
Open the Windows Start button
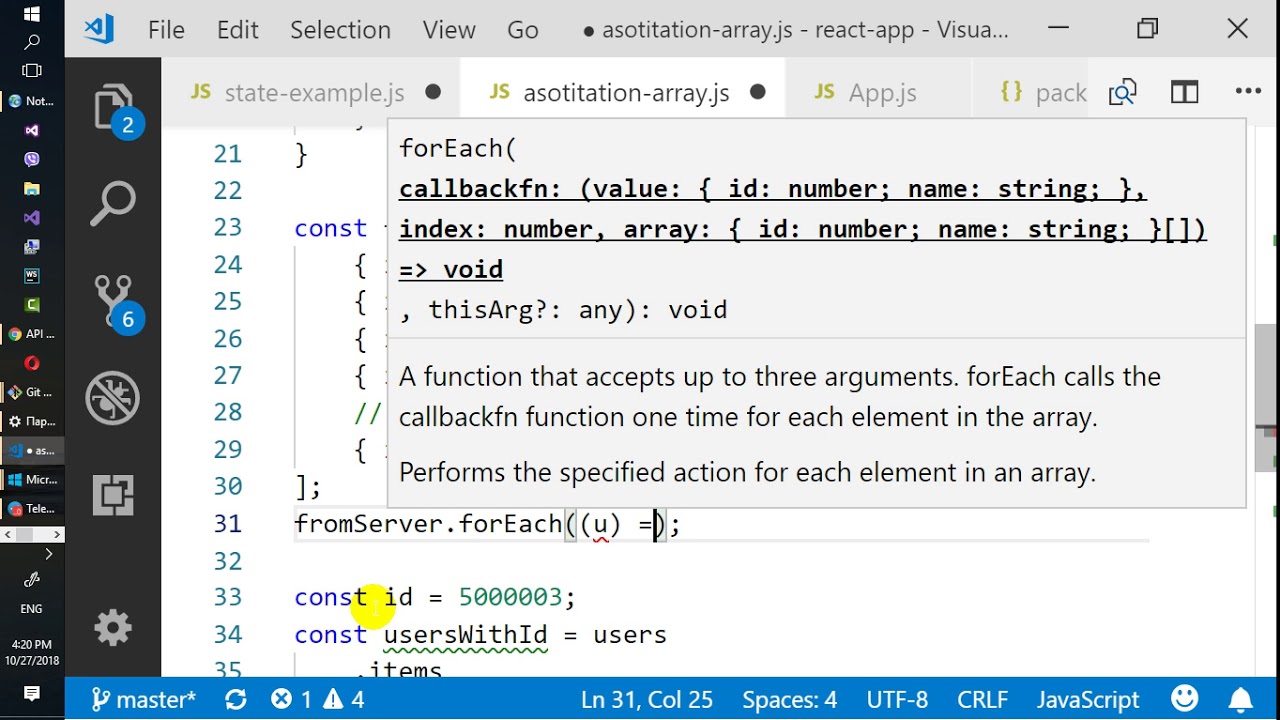click(32, 14)
